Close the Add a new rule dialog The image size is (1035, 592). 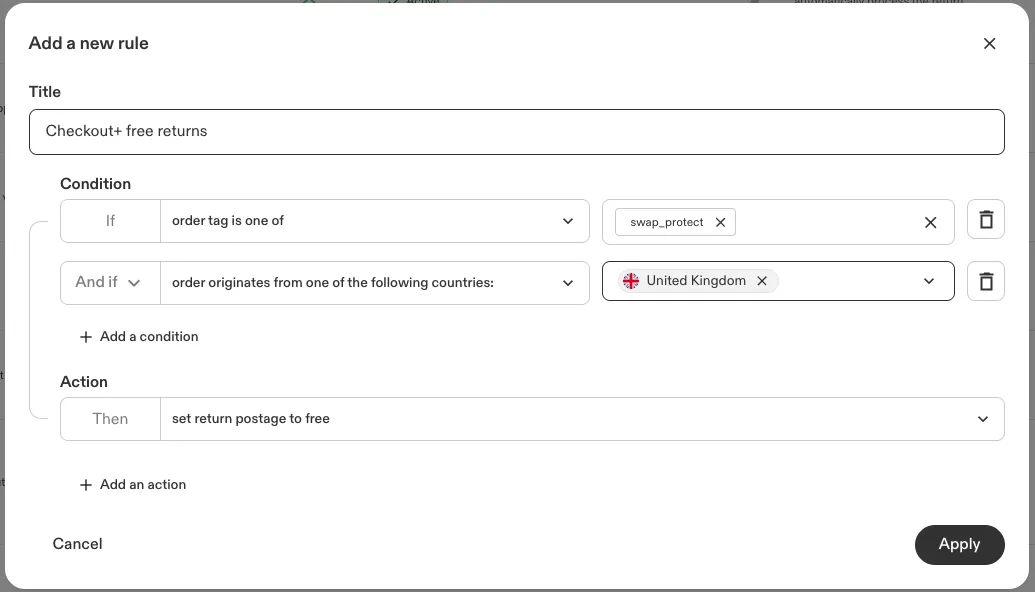(989, 44)
